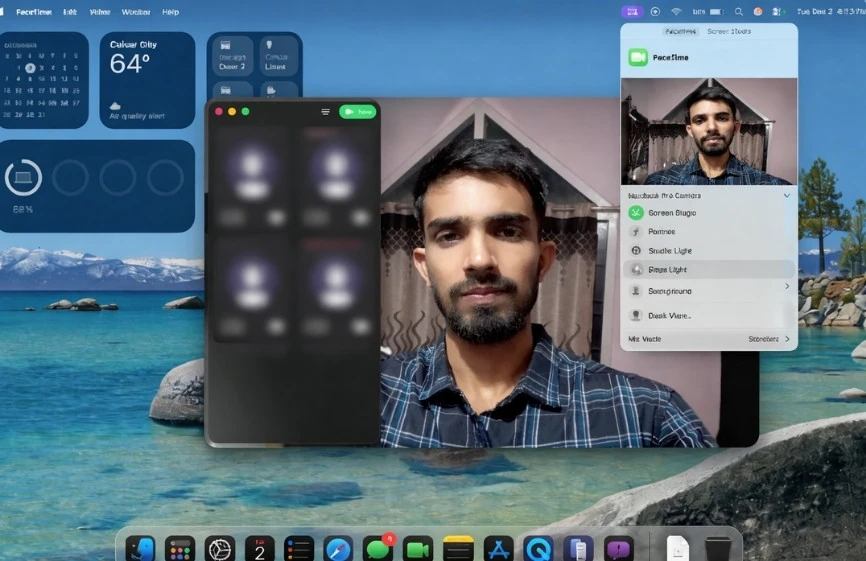Open Notes from the Dock
The image size is (866, 561).
[458, 549]
